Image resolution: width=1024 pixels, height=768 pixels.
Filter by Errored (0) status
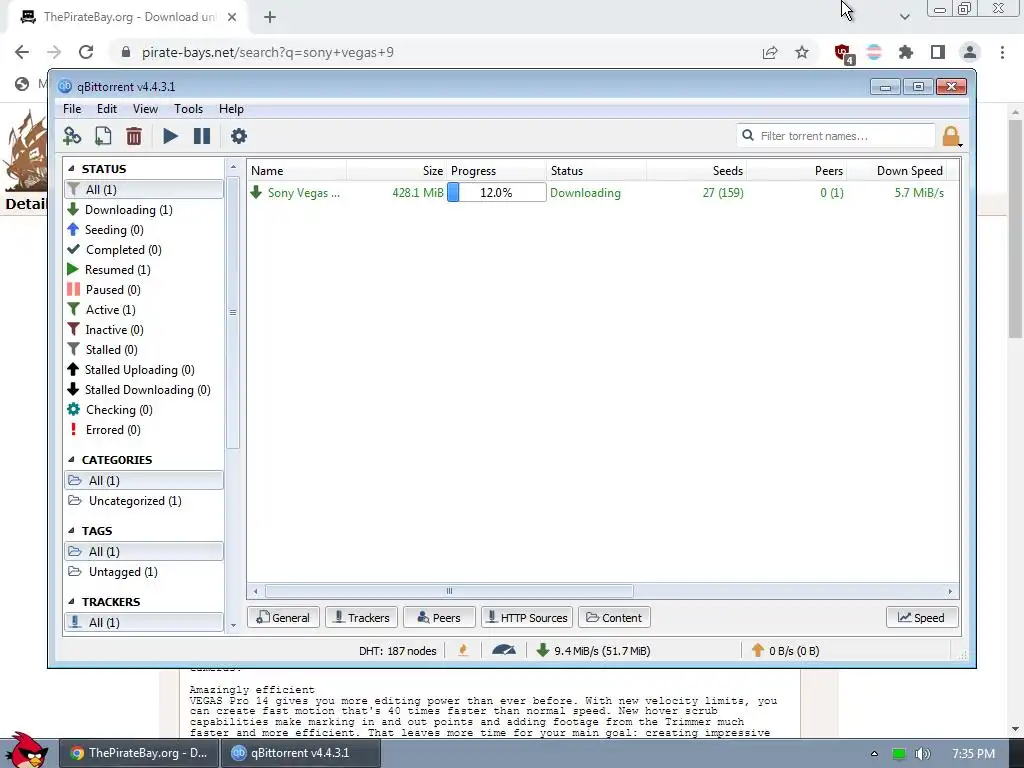(x=112, y=430)
